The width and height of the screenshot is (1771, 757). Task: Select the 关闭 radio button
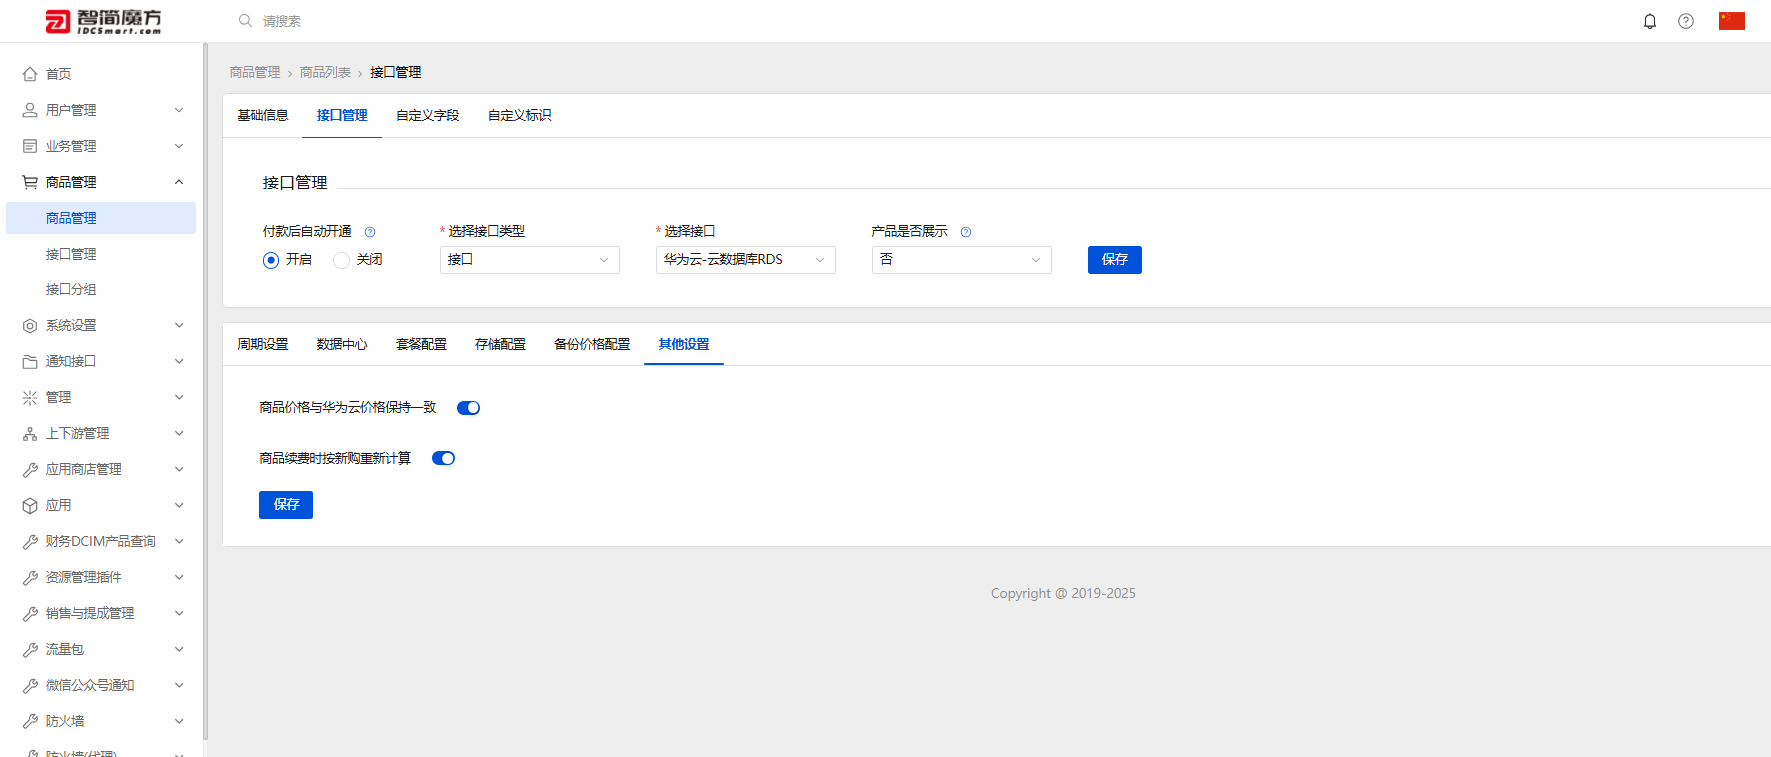pyautogui.click(x=341, y=260)
